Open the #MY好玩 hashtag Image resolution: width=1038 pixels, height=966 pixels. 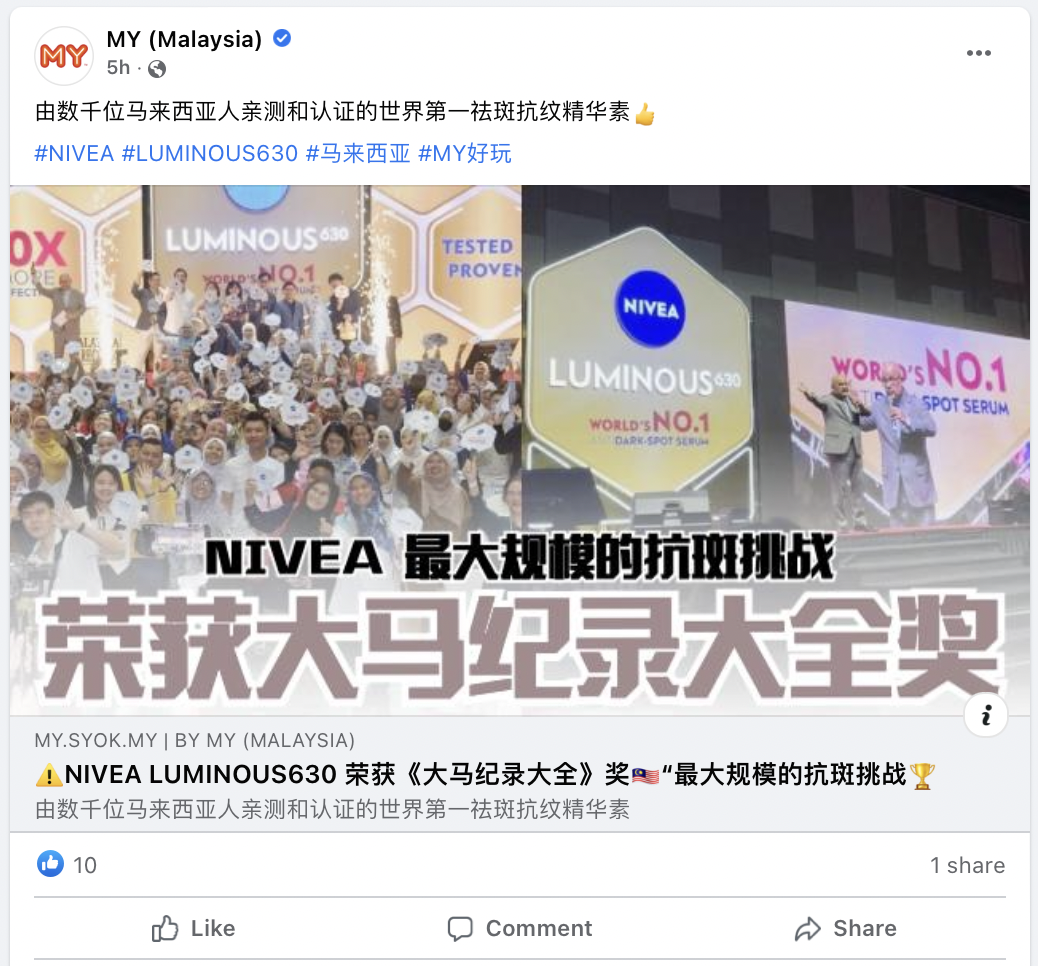click(x=465, y=154)
